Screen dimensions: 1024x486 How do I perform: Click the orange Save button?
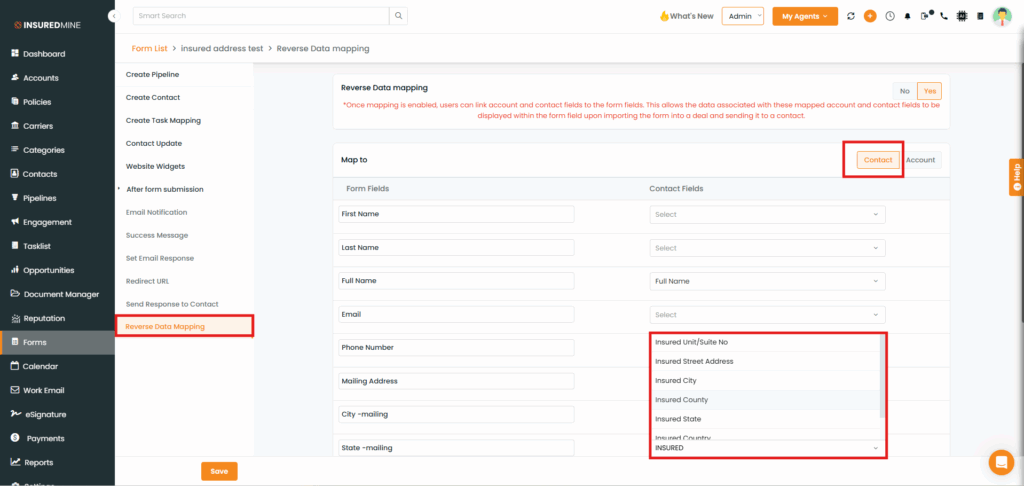(219, 471)
